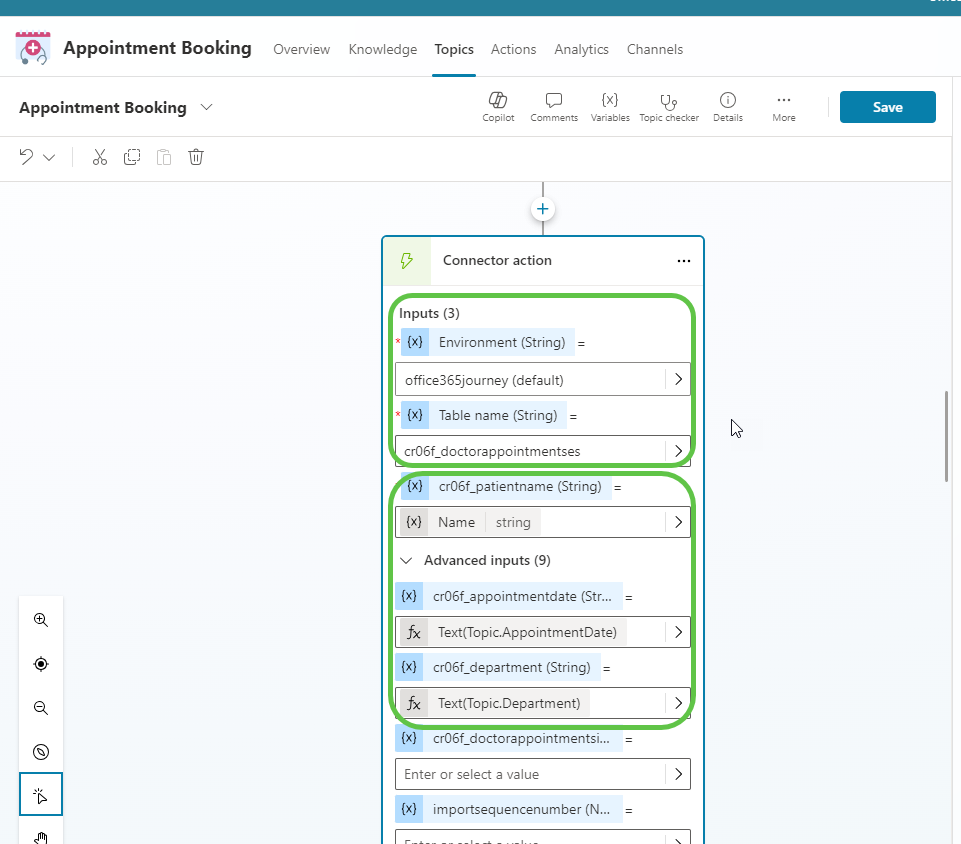Add a new node with the plus button
This screenshot has height=844, width=961.
[x=542, y=209]
